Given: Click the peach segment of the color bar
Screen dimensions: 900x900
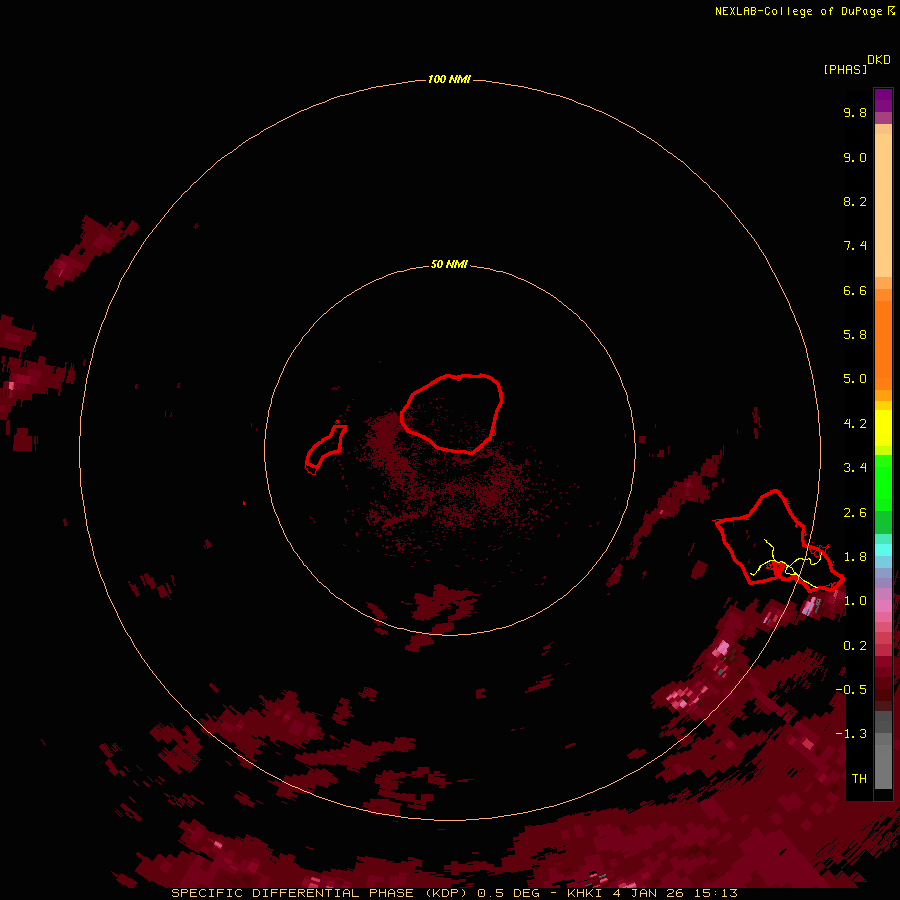Looking at the screenshot, I should pyautogui.click(x=883, y=207).
